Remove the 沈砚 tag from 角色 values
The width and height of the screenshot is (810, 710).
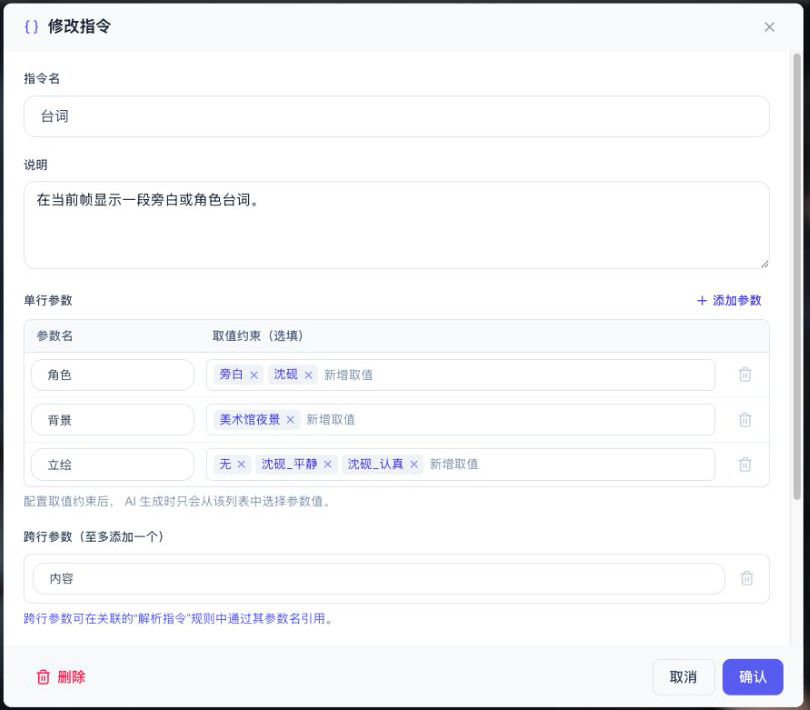pyautogui.click(x=308, y=375)
